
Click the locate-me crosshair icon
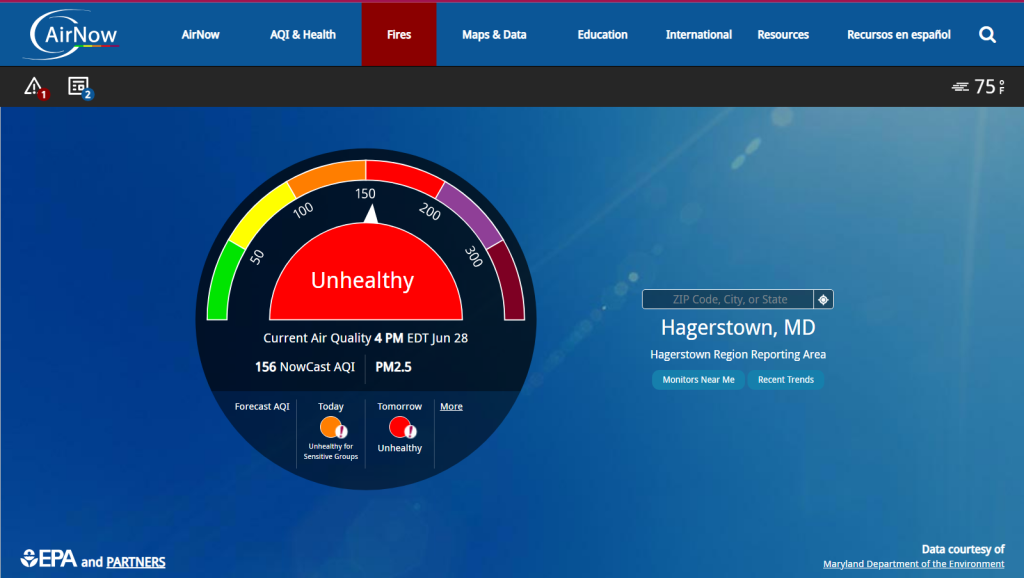[822, 299]
